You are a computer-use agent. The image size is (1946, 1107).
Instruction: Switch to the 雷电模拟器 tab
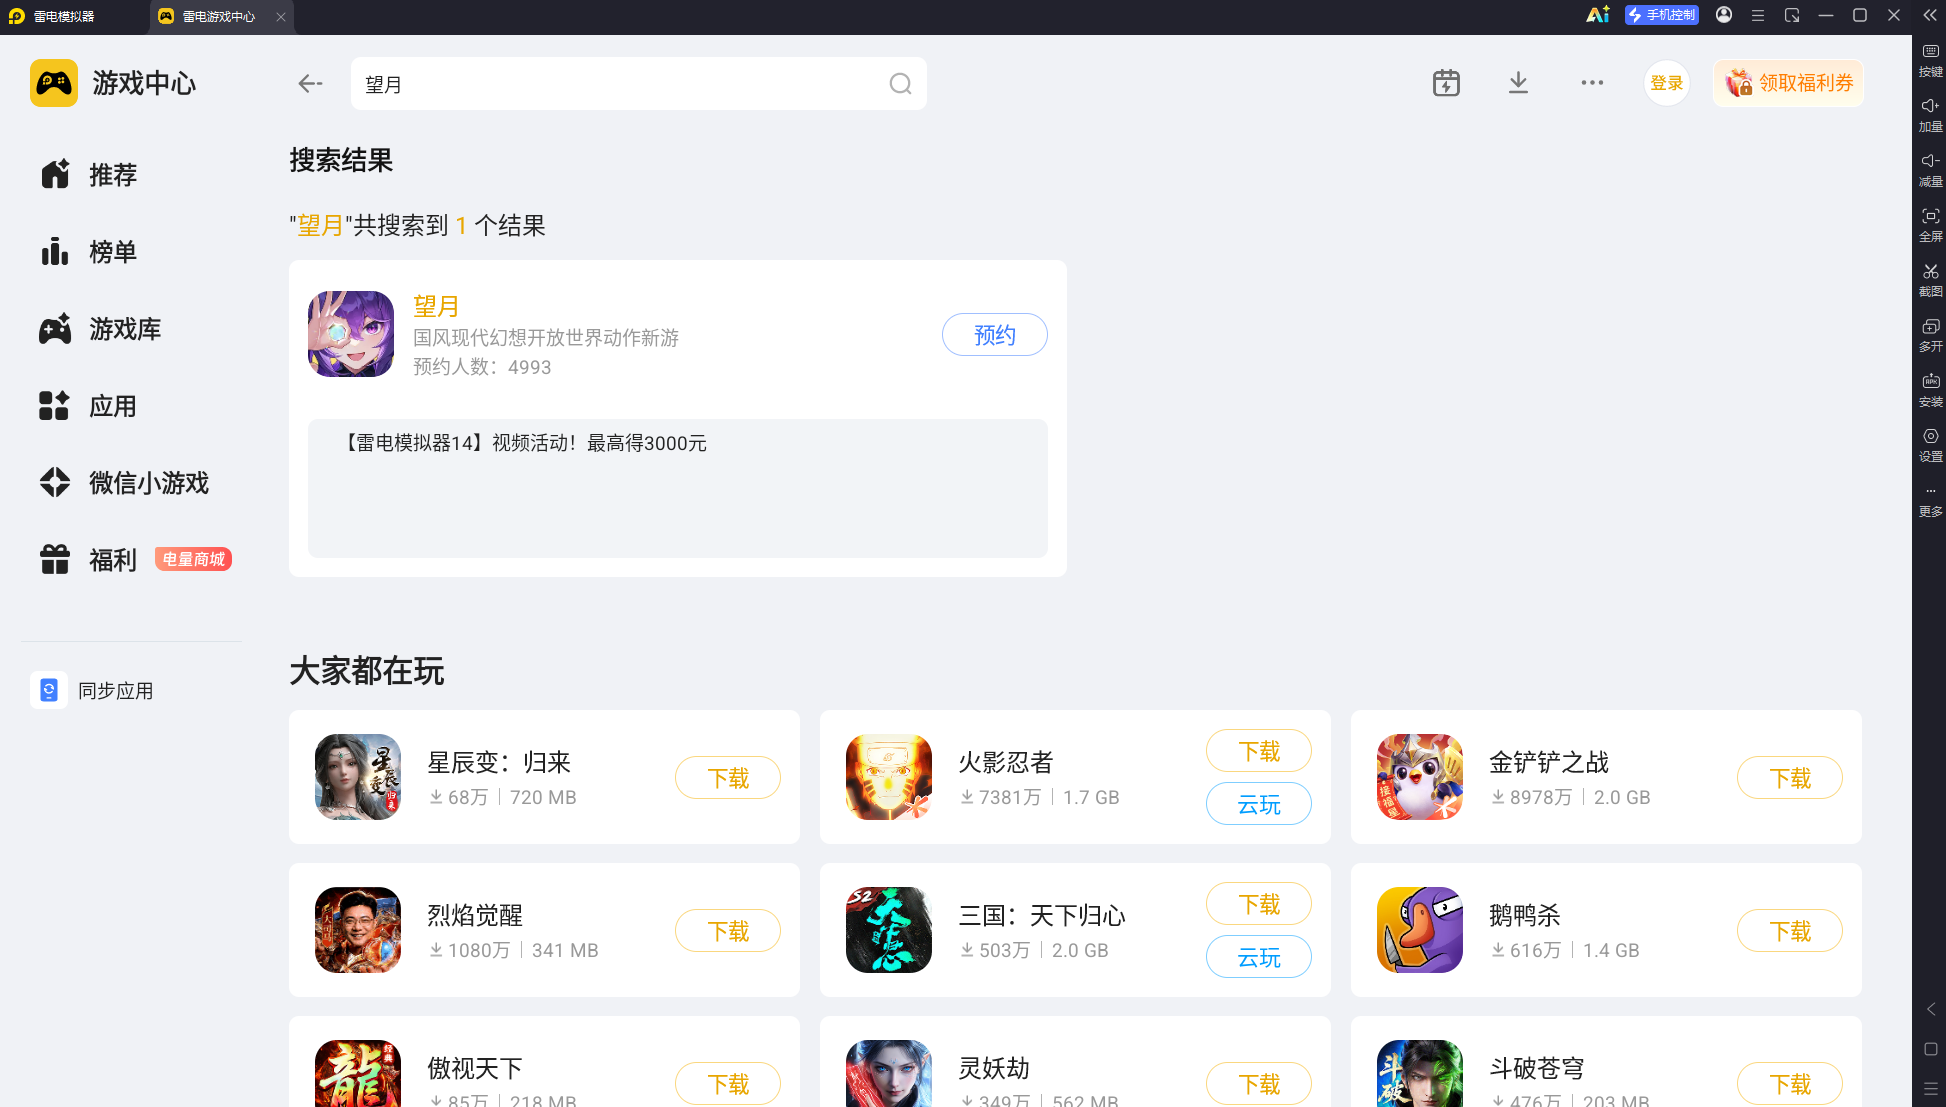(x=52, y=16)
